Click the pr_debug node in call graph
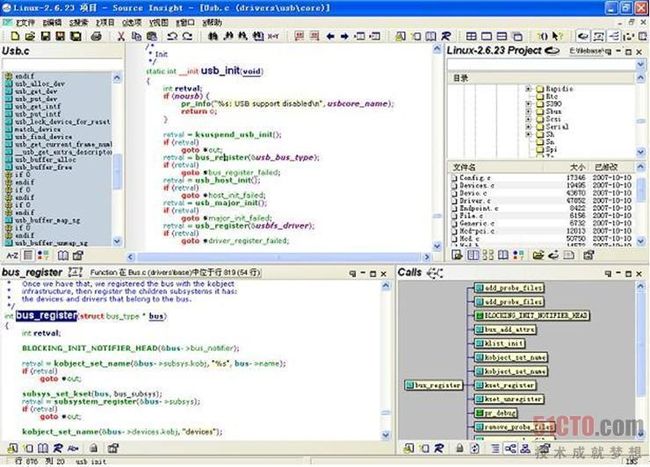The height and width of the screenshot is (467, 650). [496, 413]
